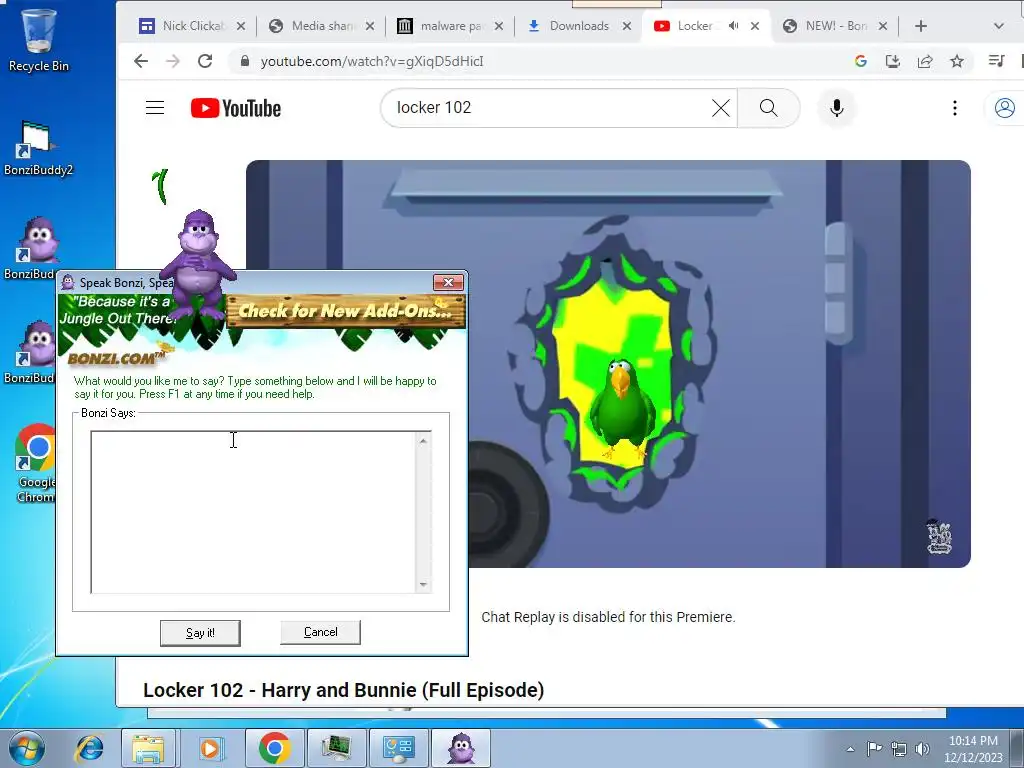
Task: Click the Locker 102 video player
Action: tap(608, 364)
